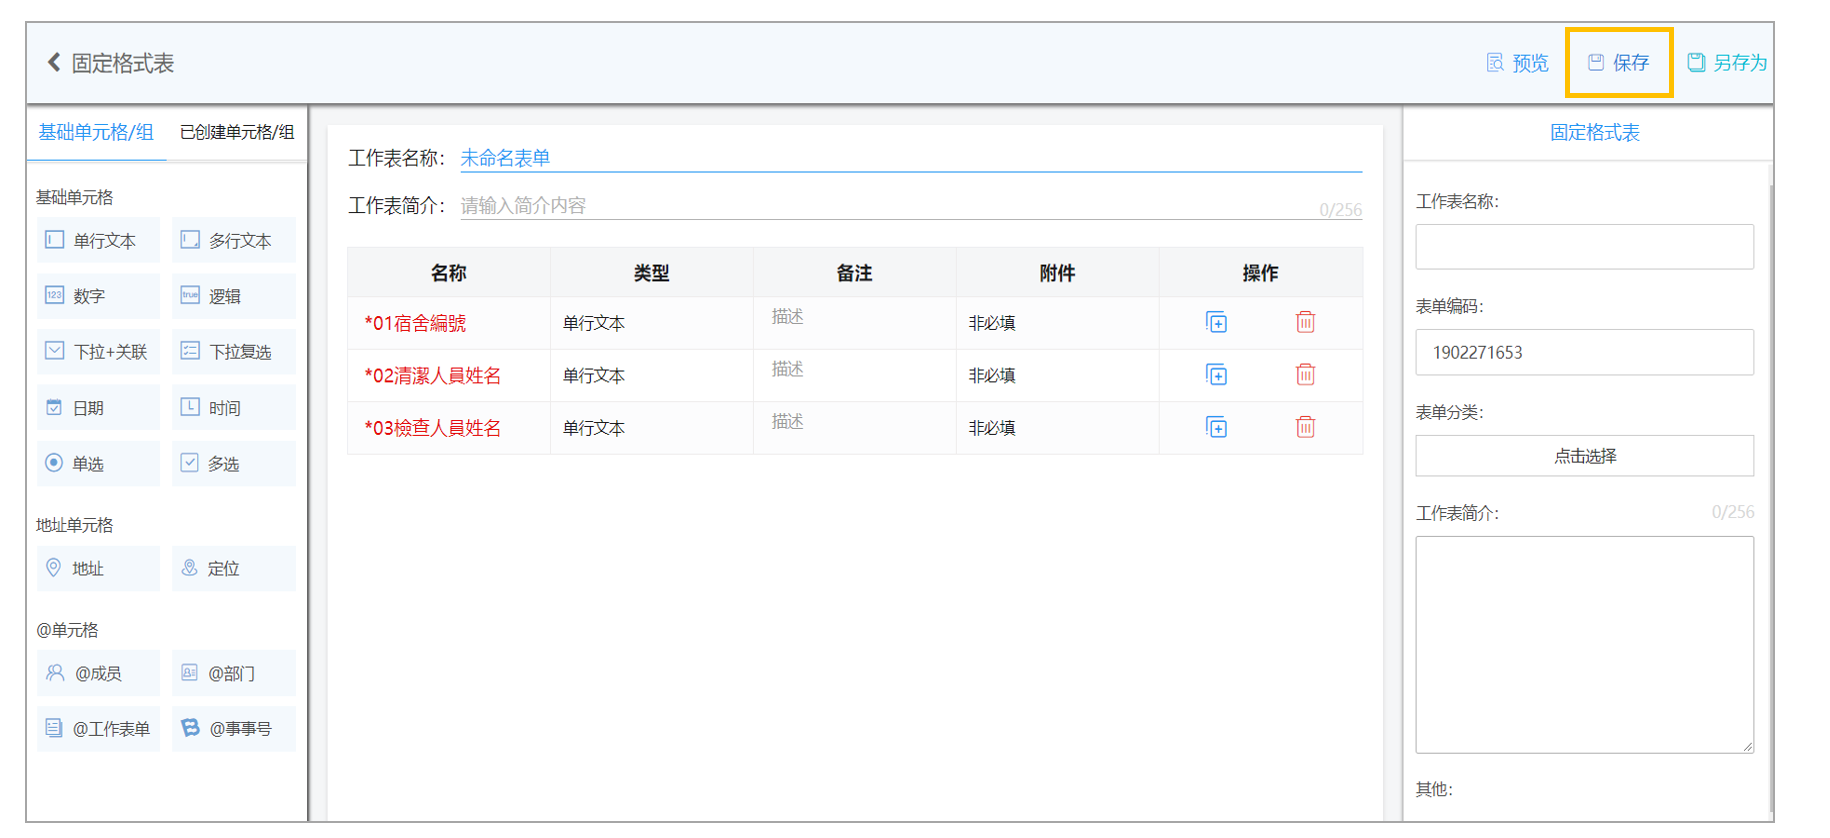Save the form with 保存
The width and height of the screenshot is (1830, 838).
click(x=1619, y=63)
